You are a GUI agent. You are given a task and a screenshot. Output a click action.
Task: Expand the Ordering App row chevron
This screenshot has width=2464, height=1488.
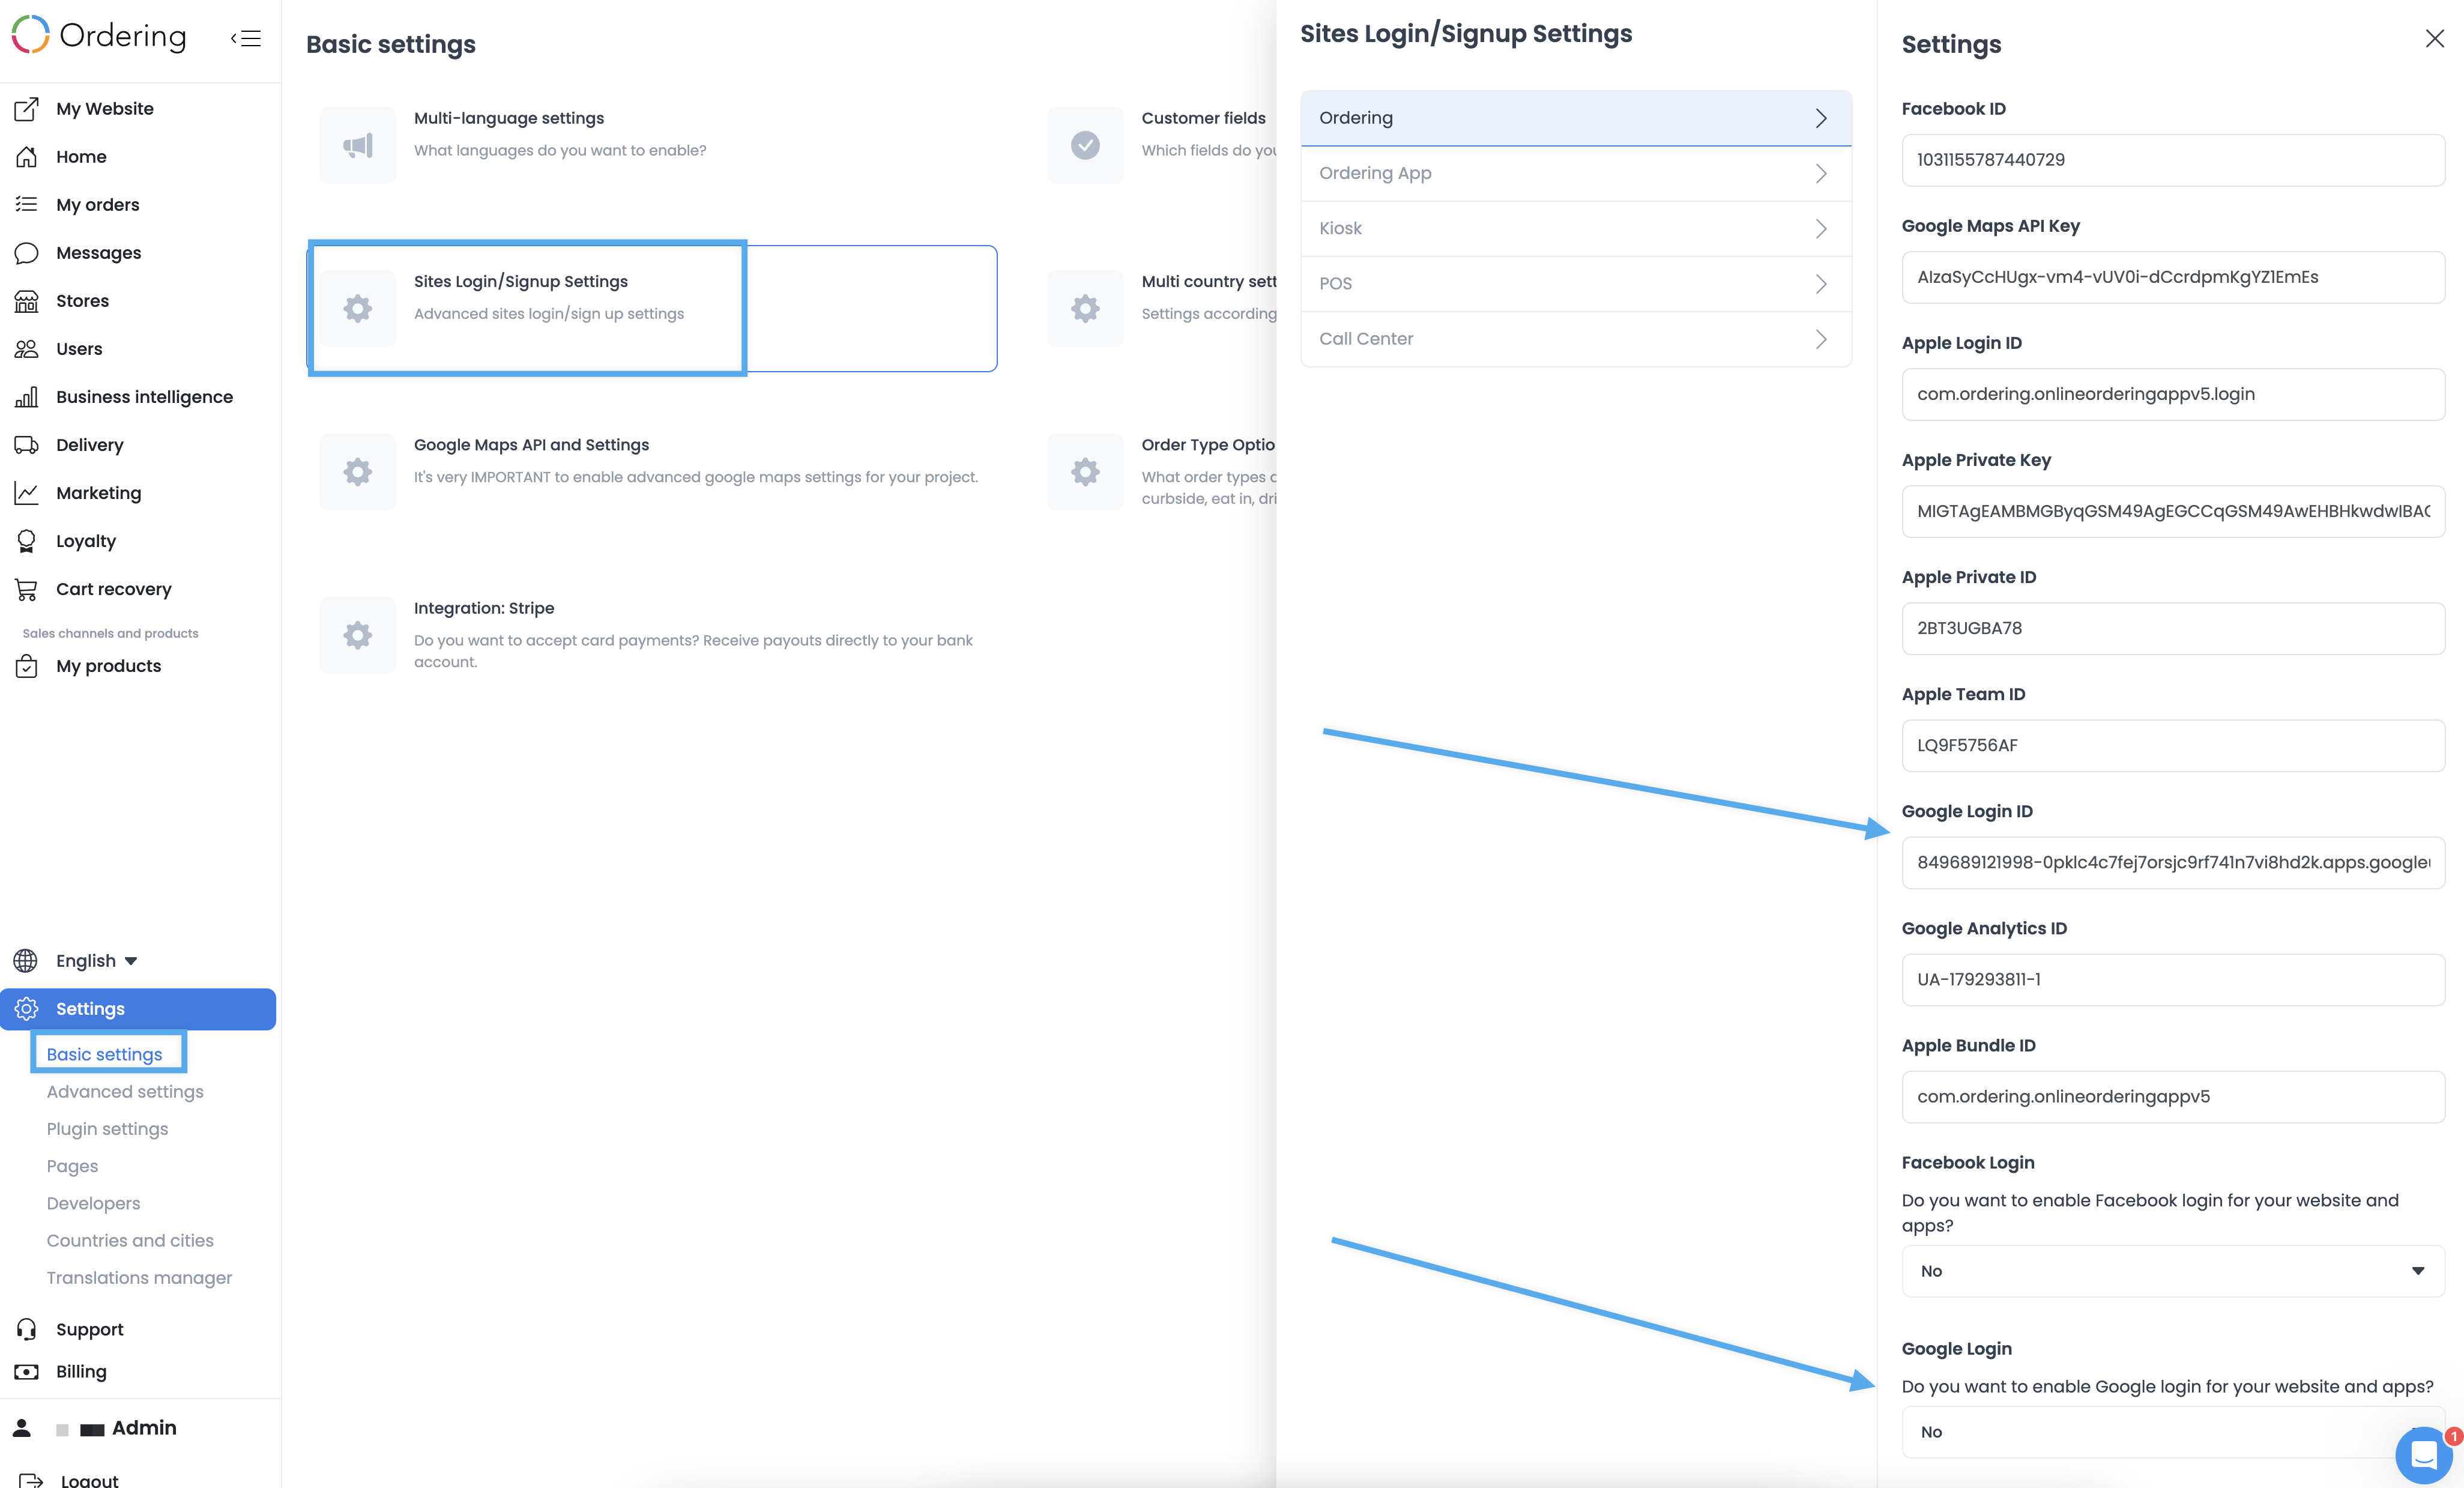point(1821,173)
